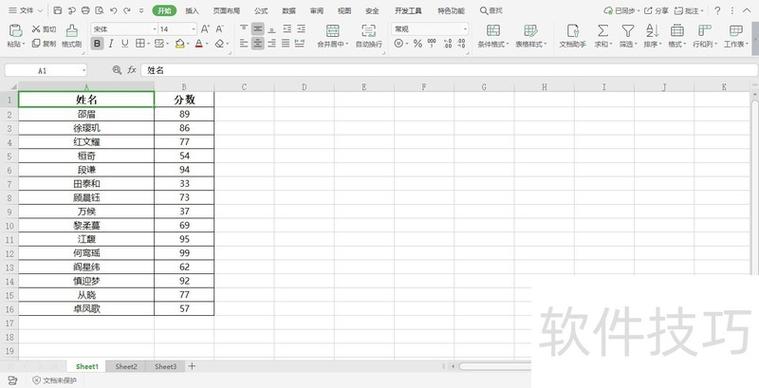759x388 pixels.
Task: Click the Find (查找) search button
Action: (x=491, y=10)
